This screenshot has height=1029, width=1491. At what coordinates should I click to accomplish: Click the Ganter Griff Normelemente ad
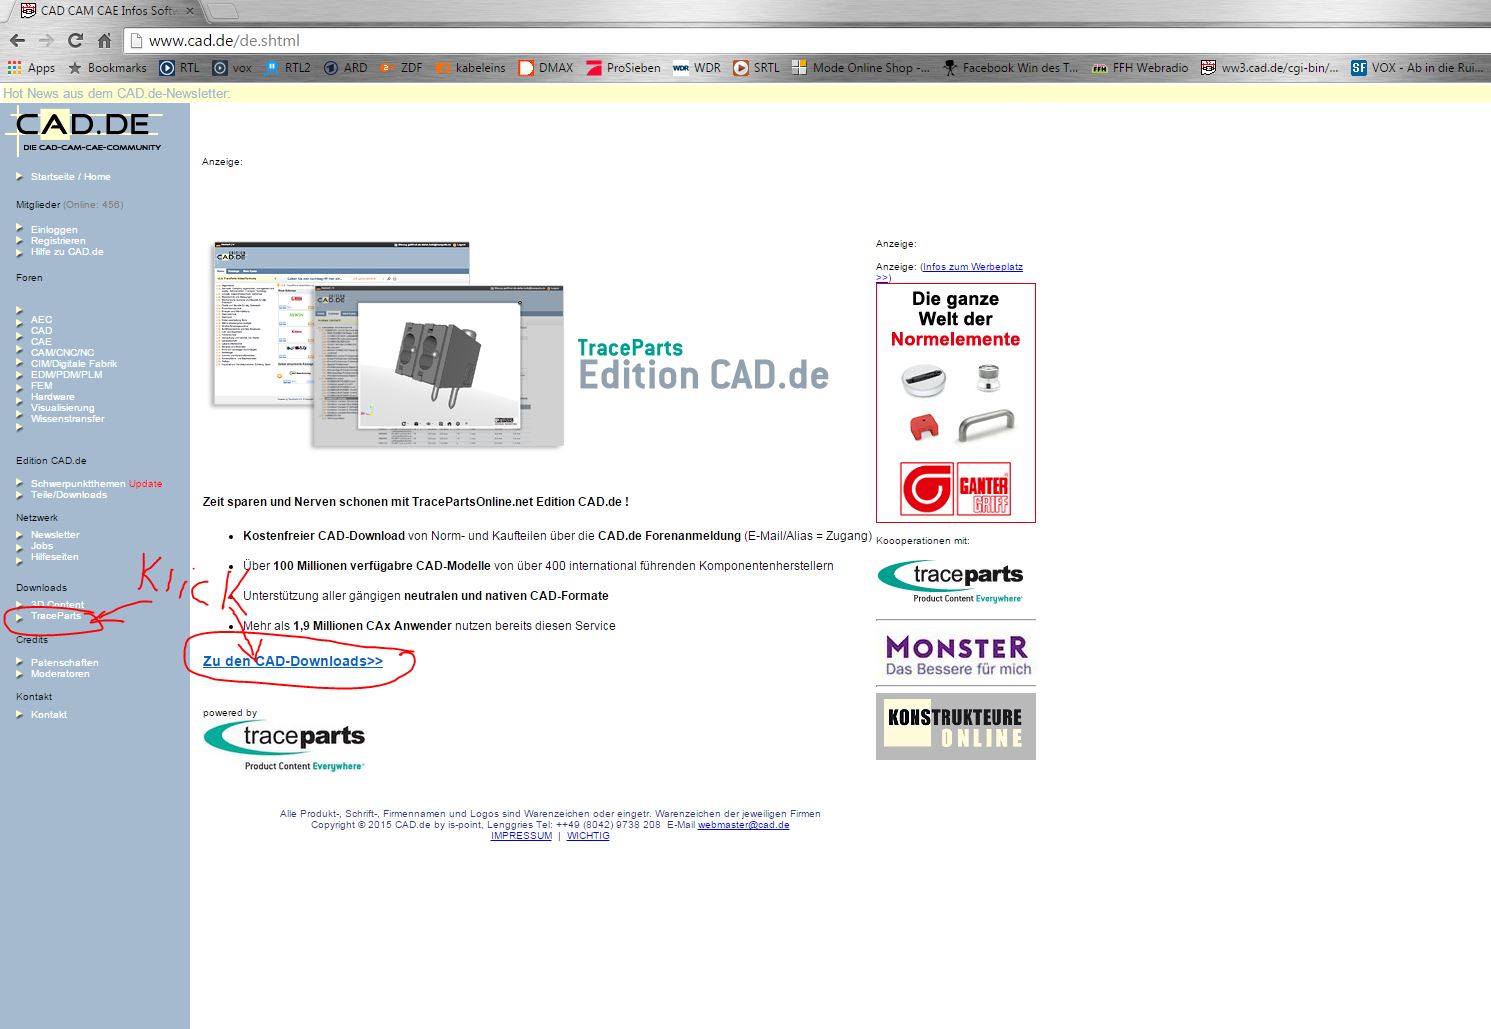click(x=956, y=403)
